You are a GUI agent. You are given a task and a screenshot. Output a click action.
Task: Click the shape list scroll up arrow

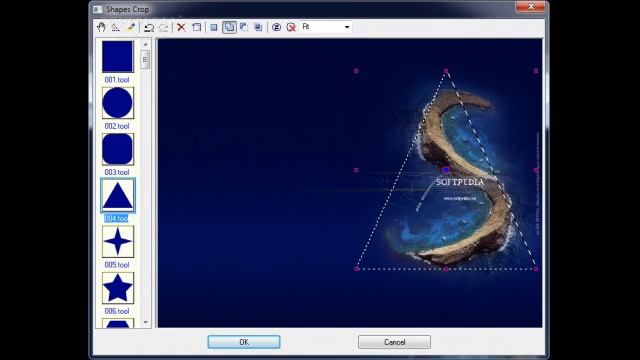pyautogui.click(x=146, y=44)
